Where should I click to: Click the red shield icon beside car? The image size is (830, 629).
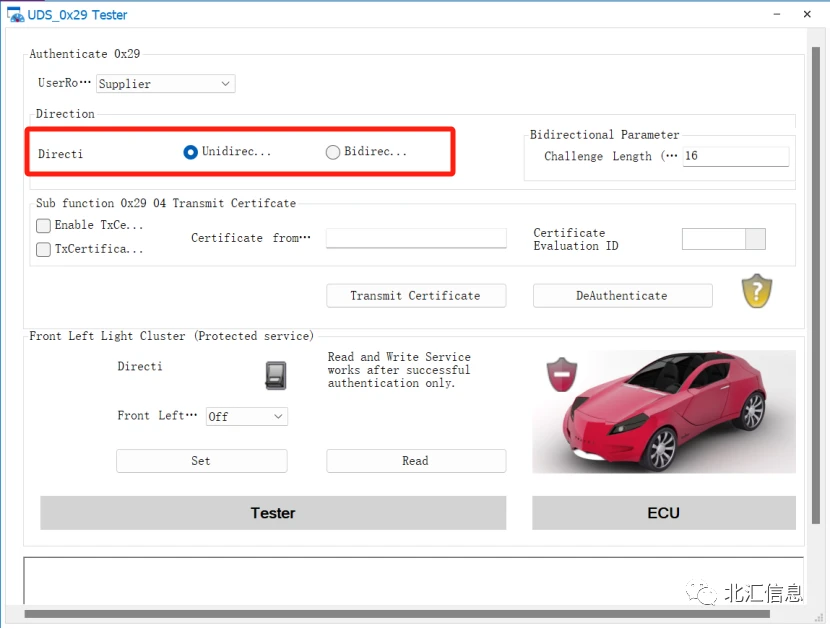(x=561, y=376)
